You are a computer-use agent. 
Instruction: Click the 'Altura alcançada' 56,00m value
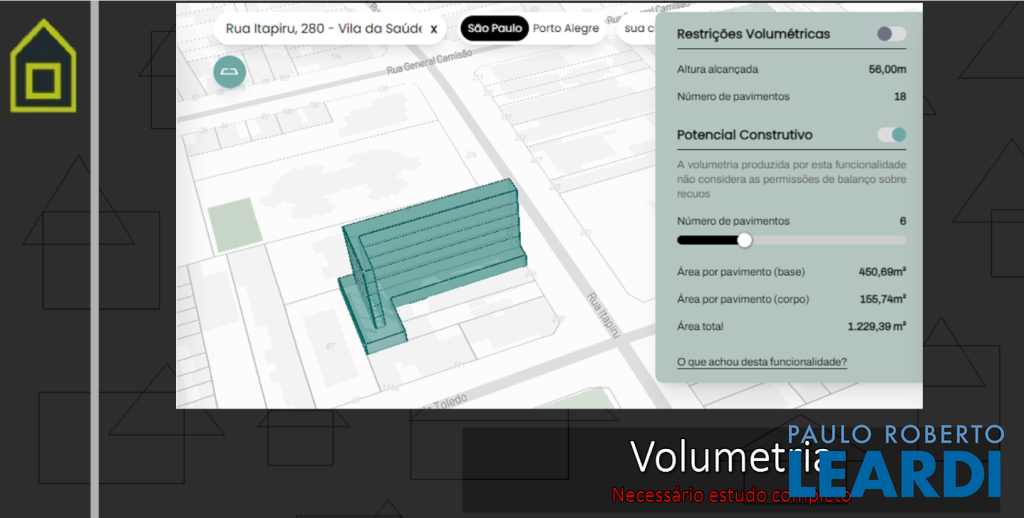pyautogui.click(x=888, y=69)
